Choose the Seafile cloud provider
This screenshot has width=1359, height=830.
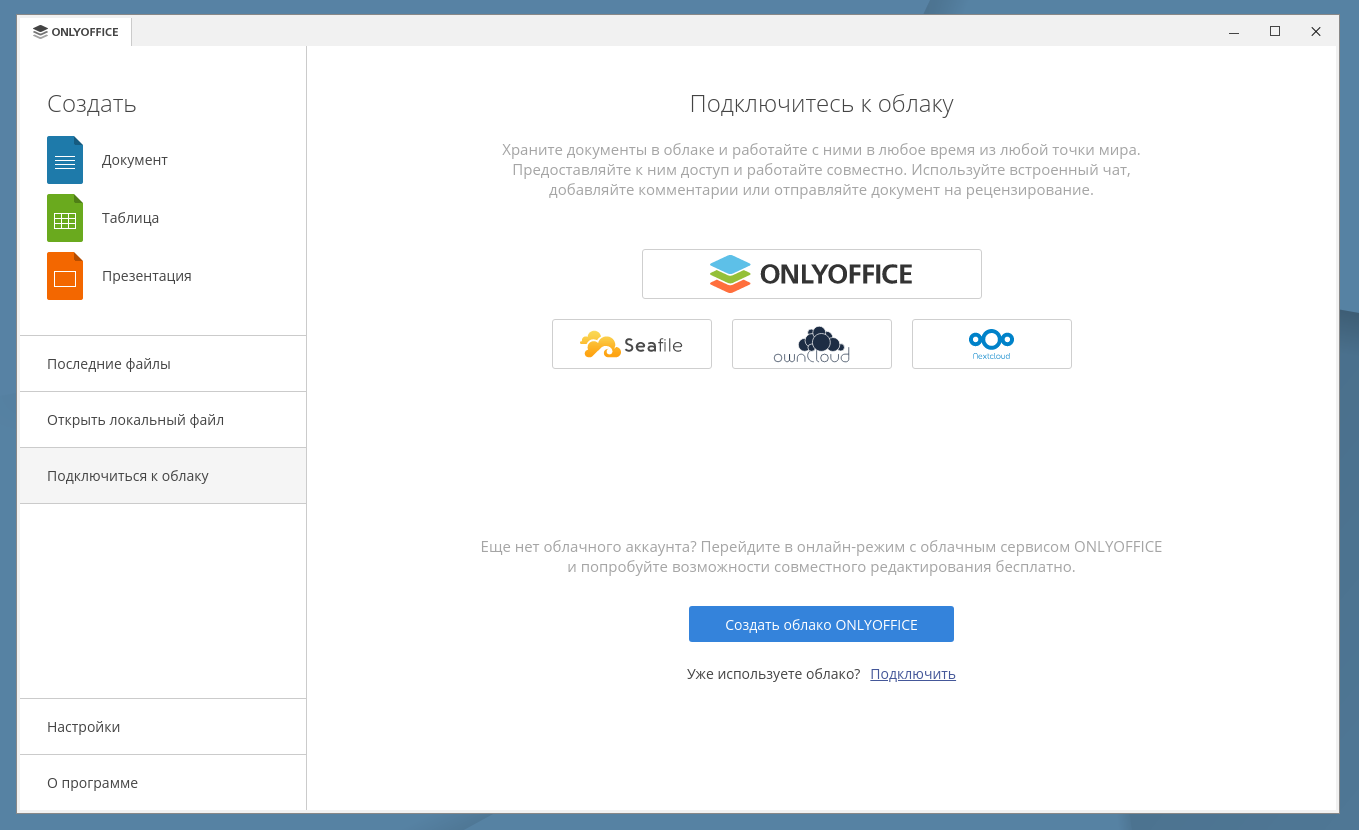coord(631,344)
